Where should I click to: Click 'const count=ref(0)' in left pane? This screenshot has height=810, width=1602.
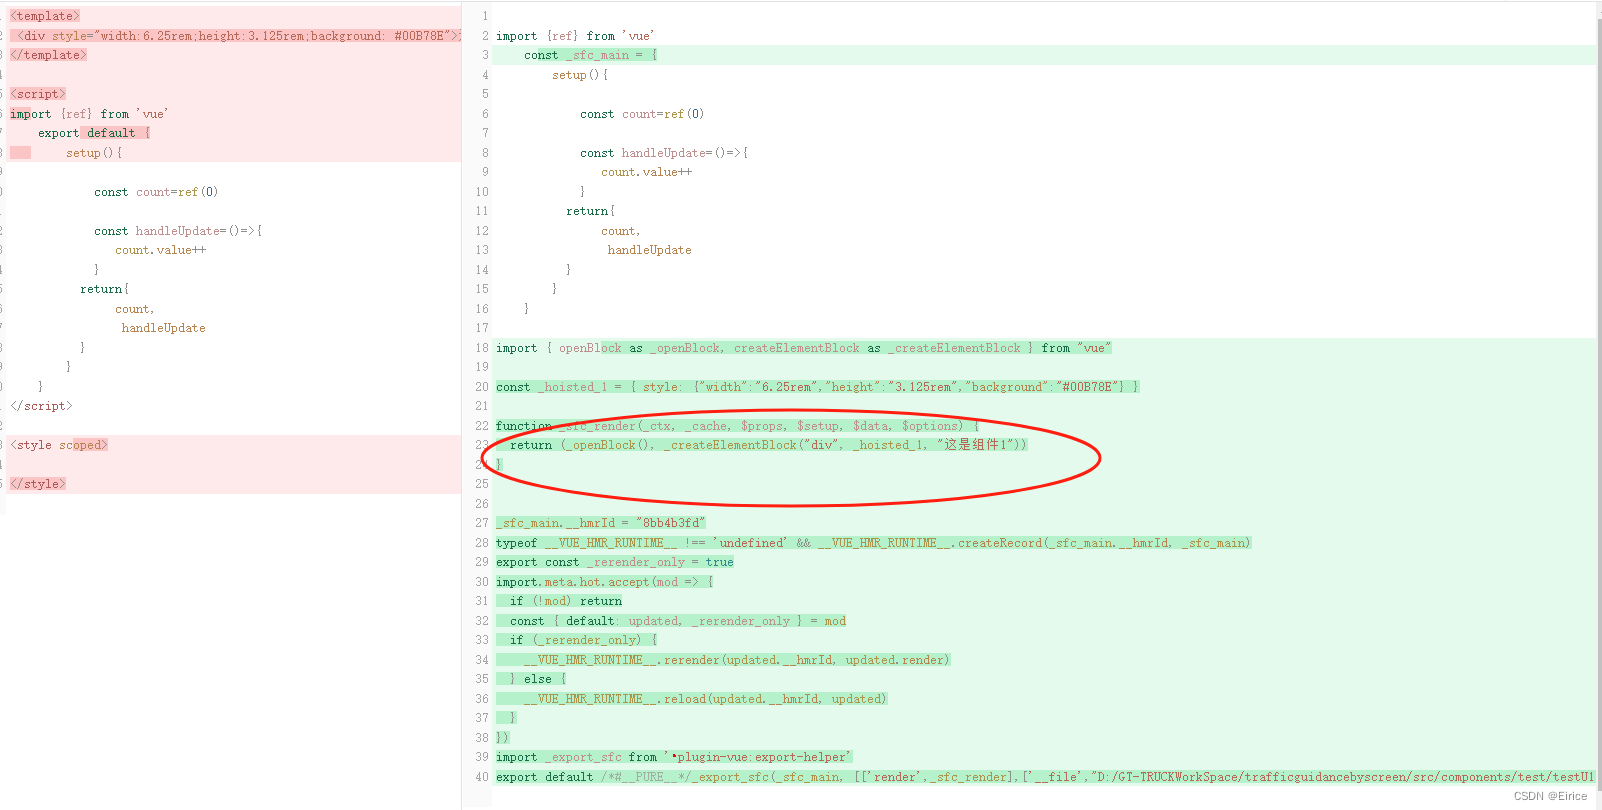tap(156, 192)
